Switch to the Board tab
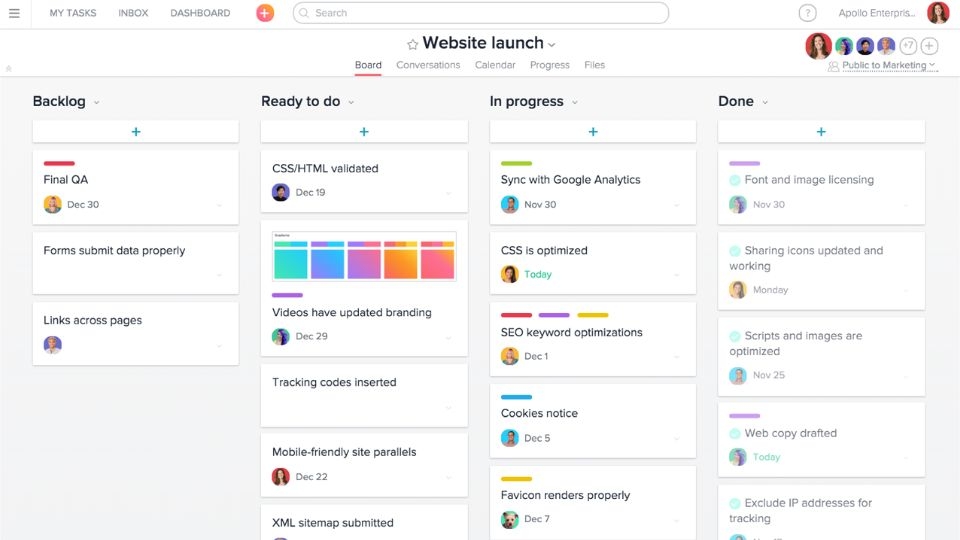960x540 pixels. (x=368, y=65)
